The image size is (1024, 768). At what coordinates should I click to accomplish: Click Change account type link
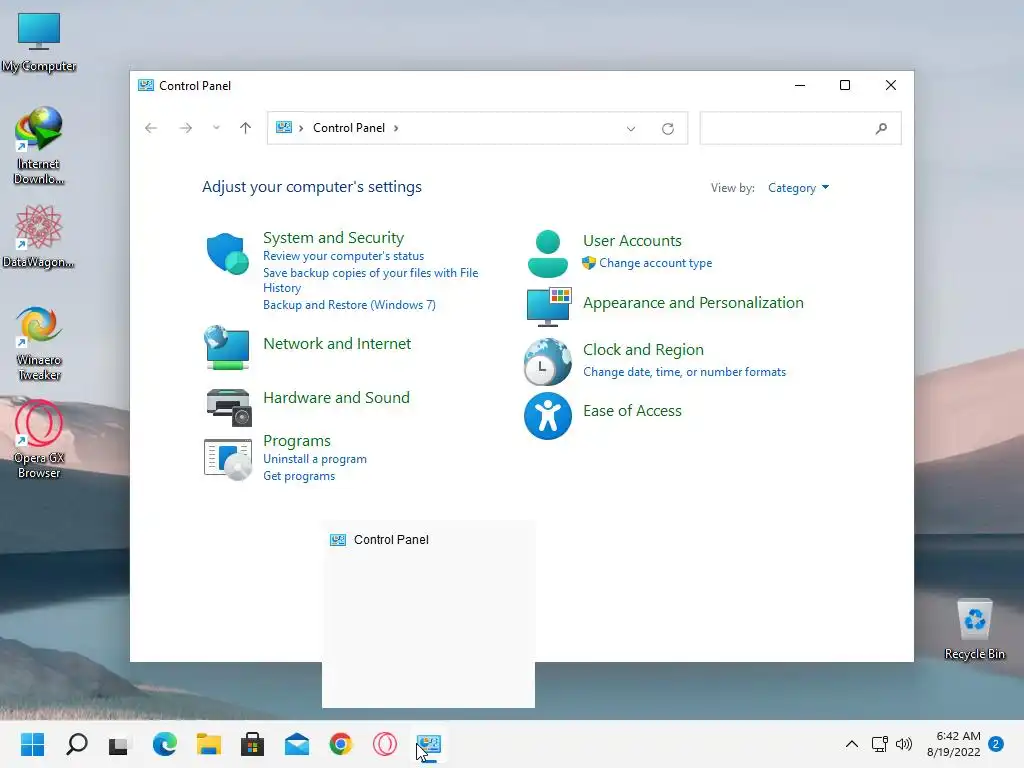click(x=656, y=263)
